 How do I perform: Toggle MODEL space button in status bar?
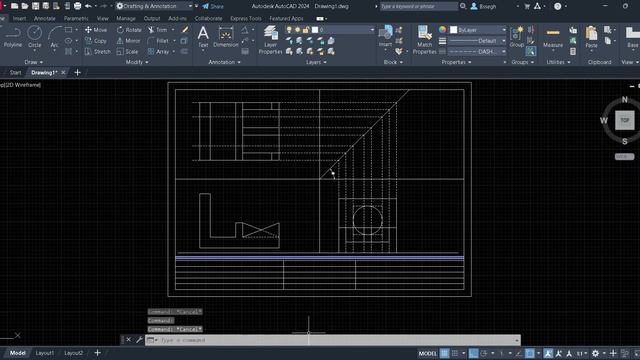coord(428,353)
